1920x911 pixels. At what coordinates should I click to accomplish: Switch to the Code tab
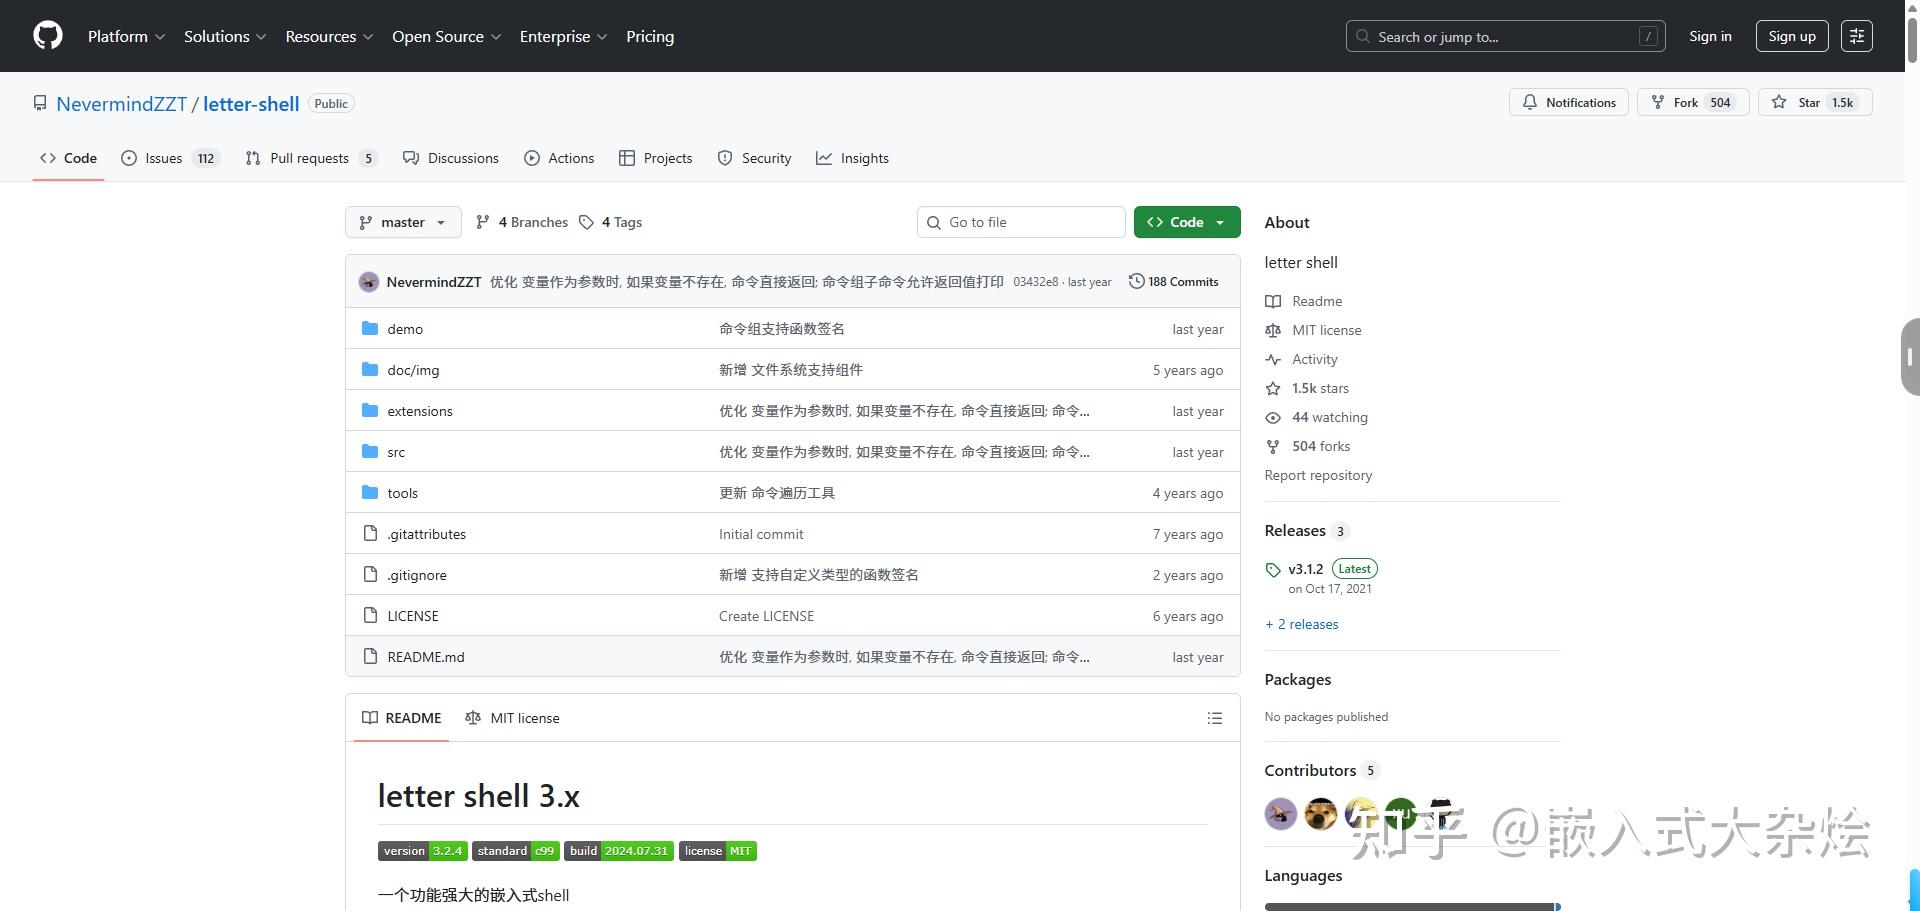click(x=68, y=158)
